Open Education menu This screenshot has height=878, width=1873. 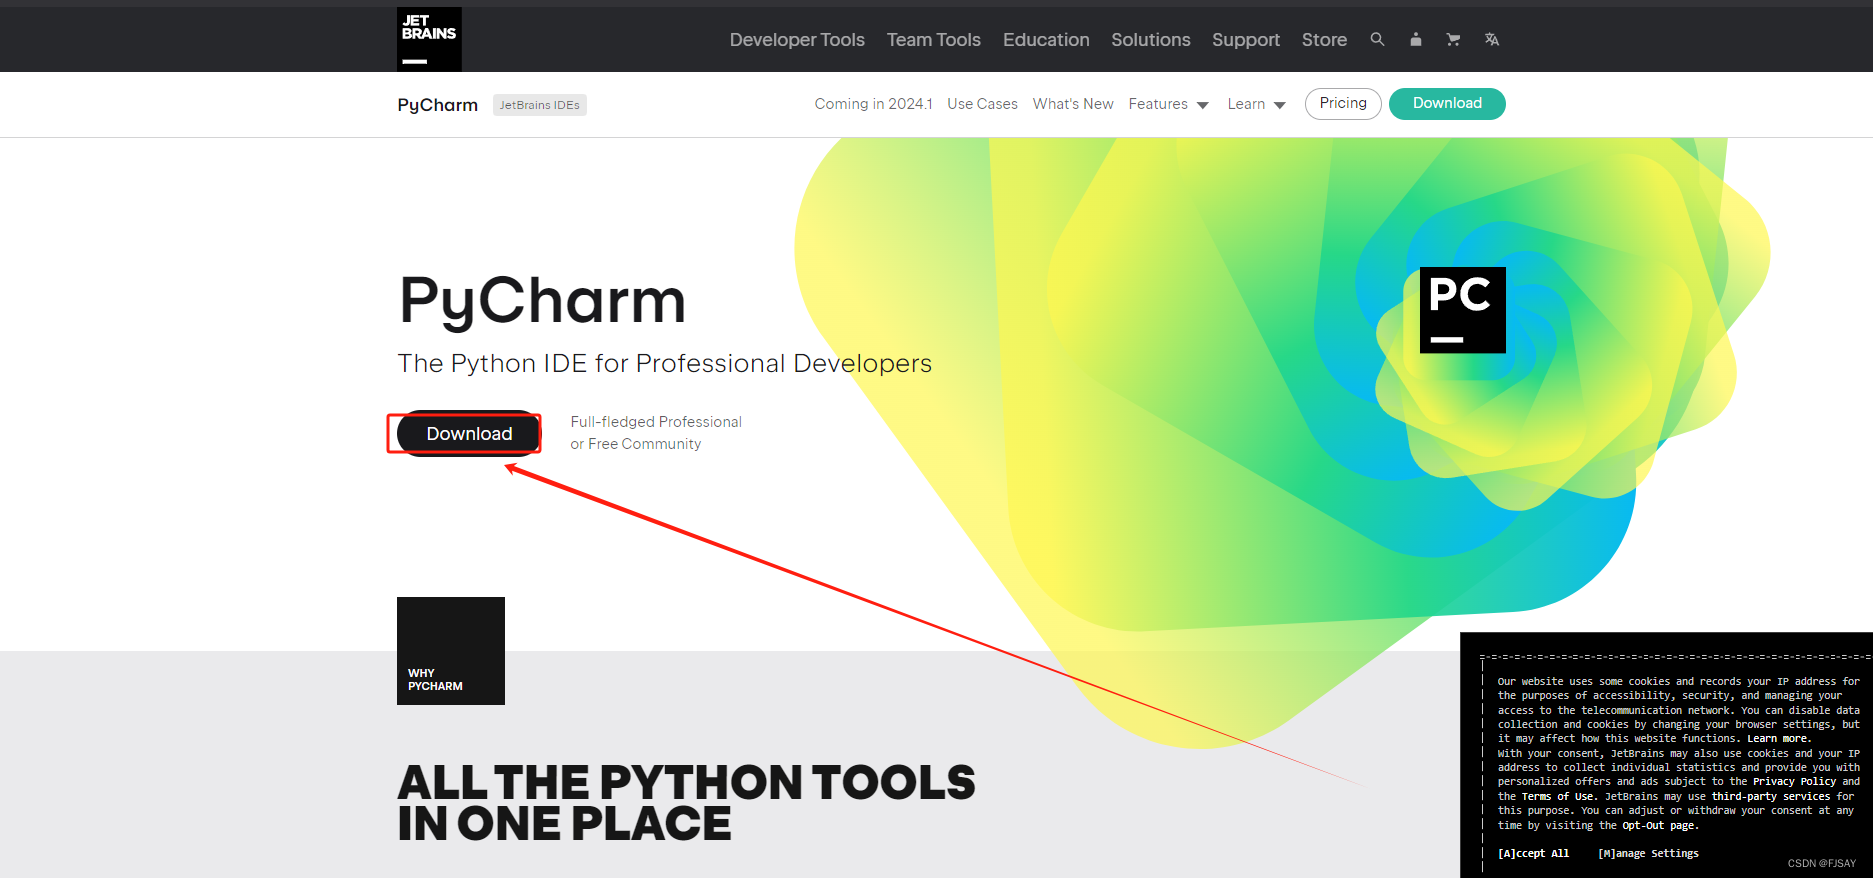pyautogui.click(x=1046, y=40)
